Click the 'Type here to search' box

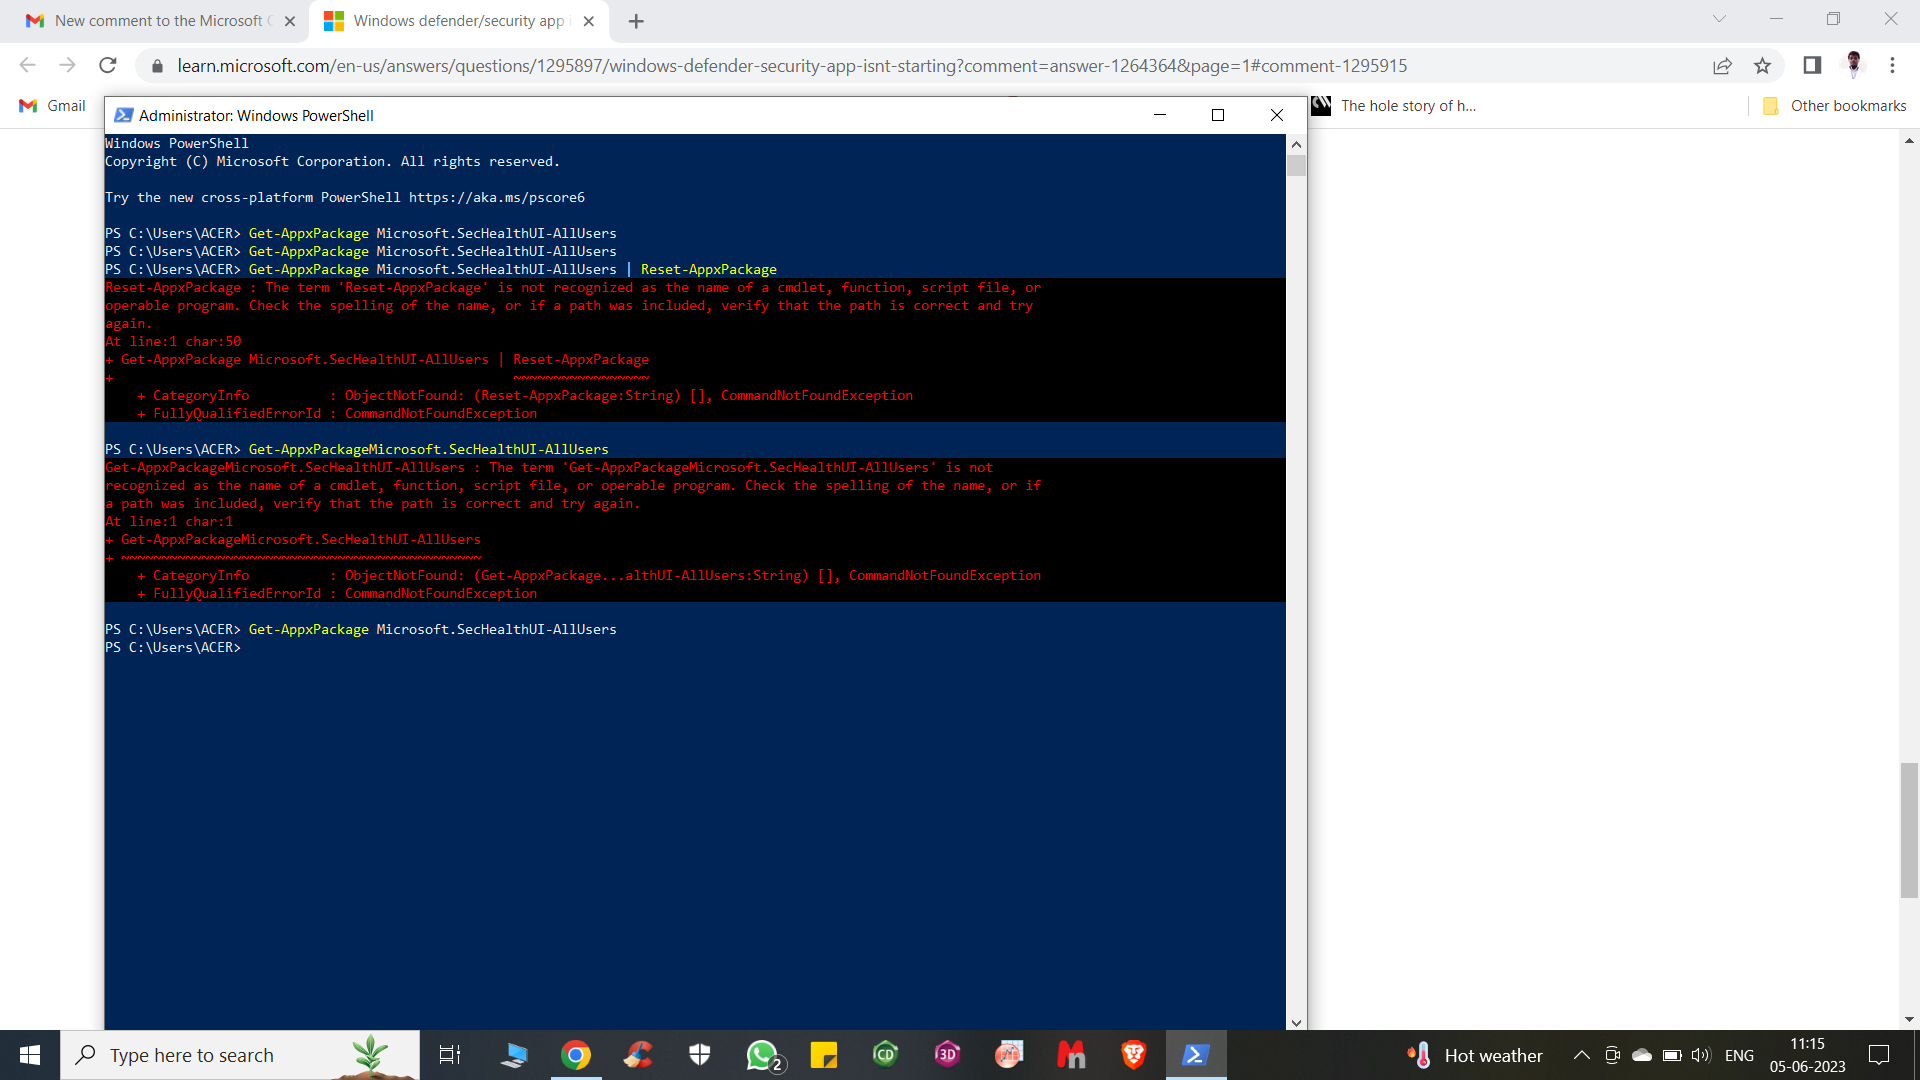coord(240,1055)
